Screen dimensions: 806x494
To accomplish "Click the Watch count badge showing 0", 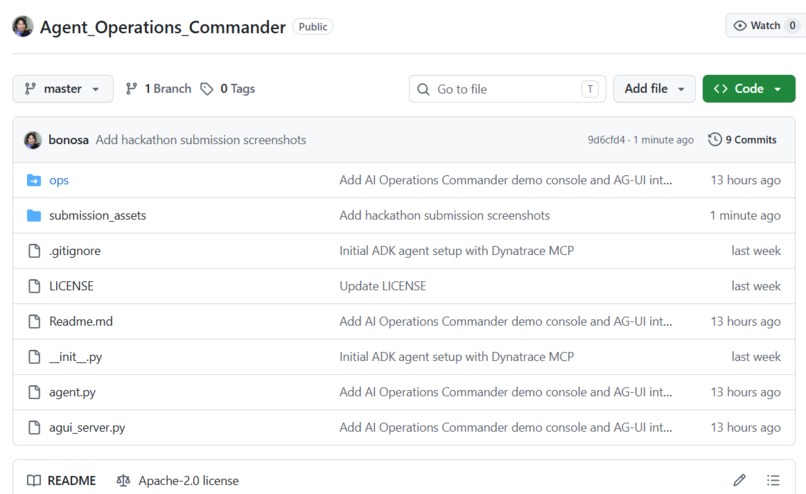I will 792,26.
